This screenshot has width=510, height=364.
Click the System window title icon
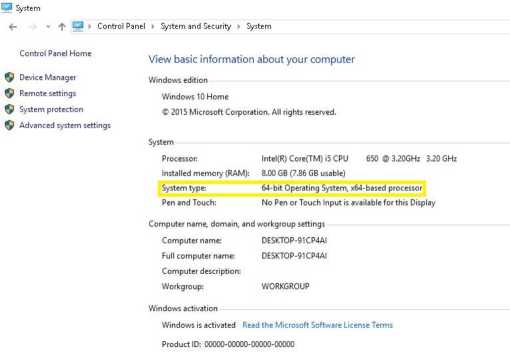(6, 8)
